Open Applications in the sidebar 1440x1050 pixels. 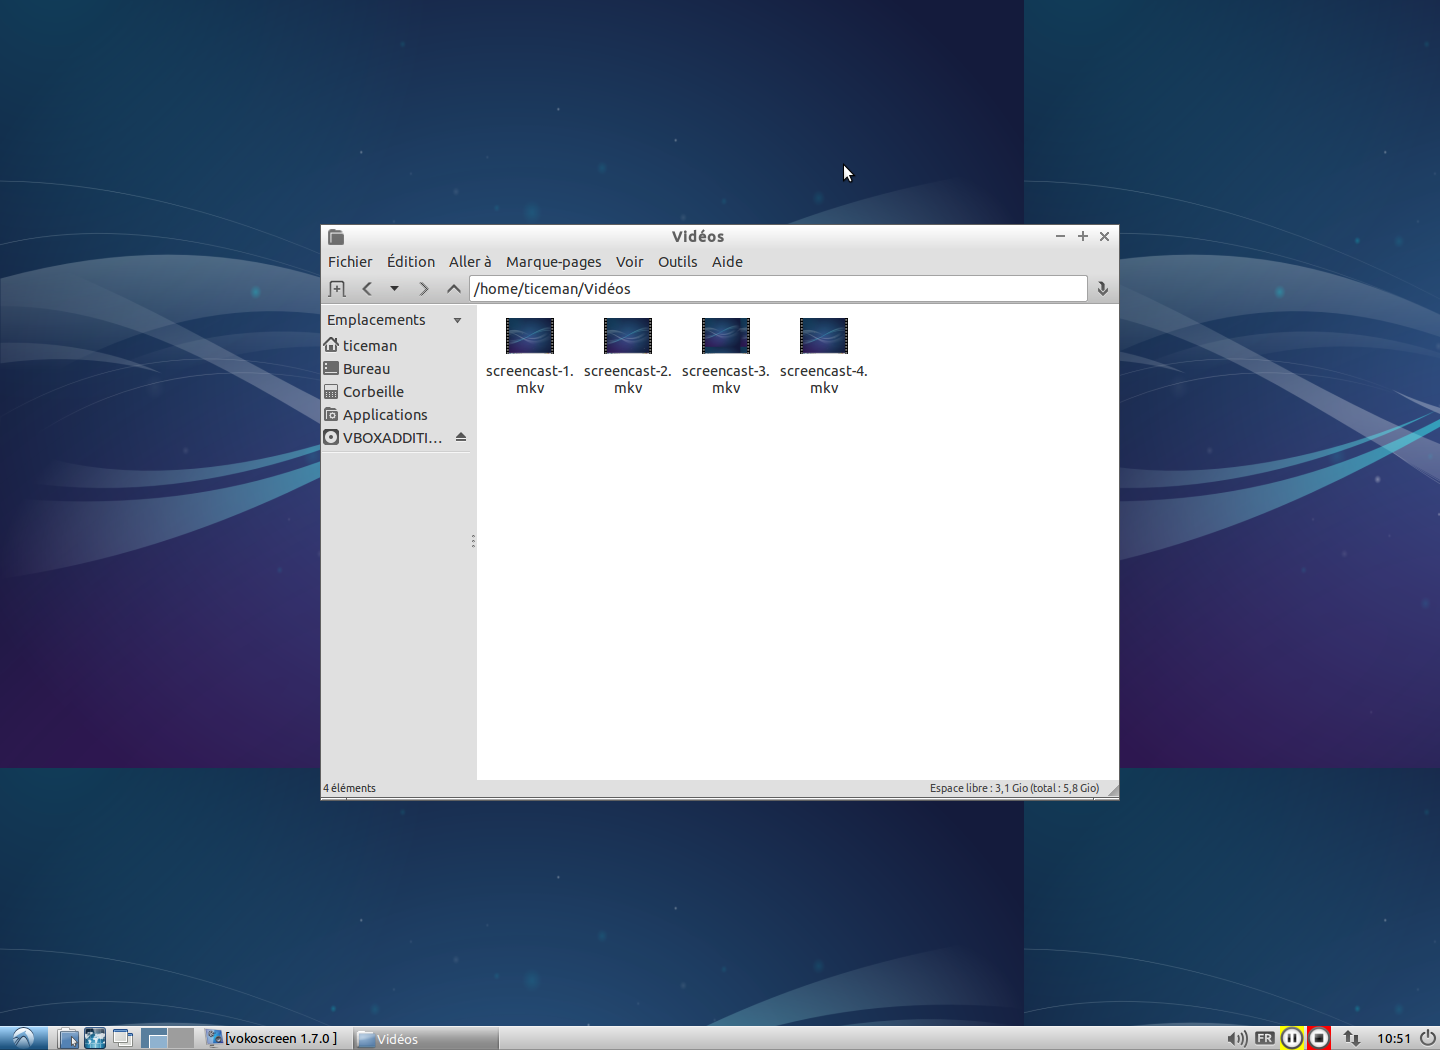pyautogui.click(x=384, y=415)
